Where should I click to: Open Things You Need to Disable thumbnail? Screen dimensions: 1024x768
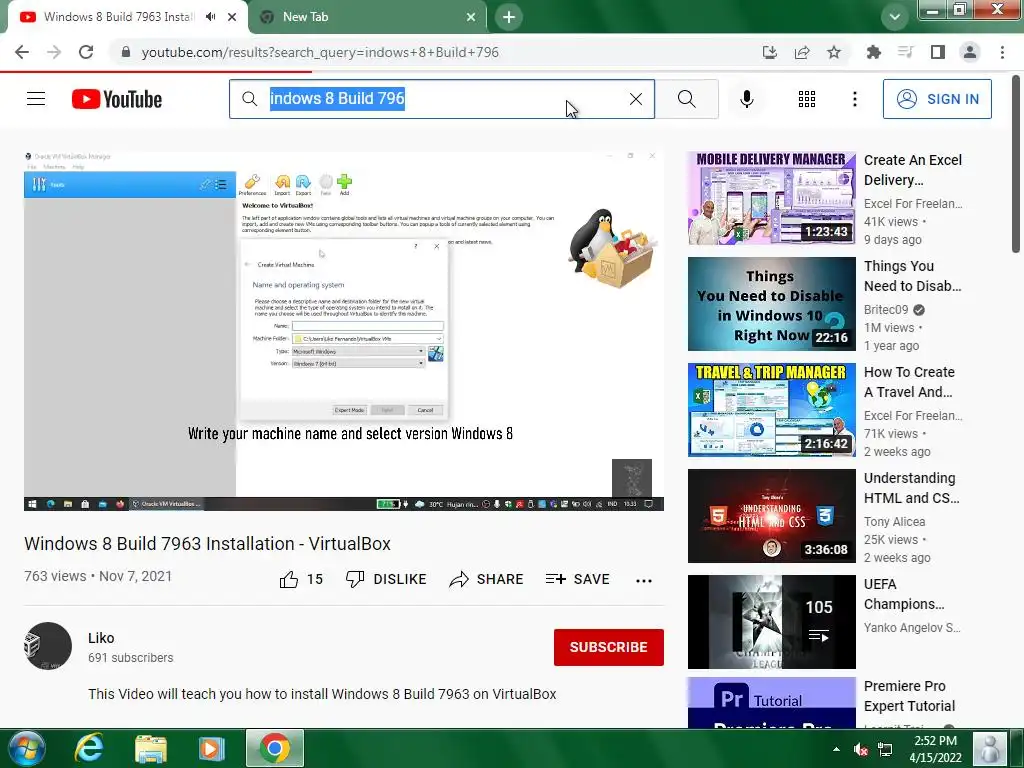click(771, 304)
